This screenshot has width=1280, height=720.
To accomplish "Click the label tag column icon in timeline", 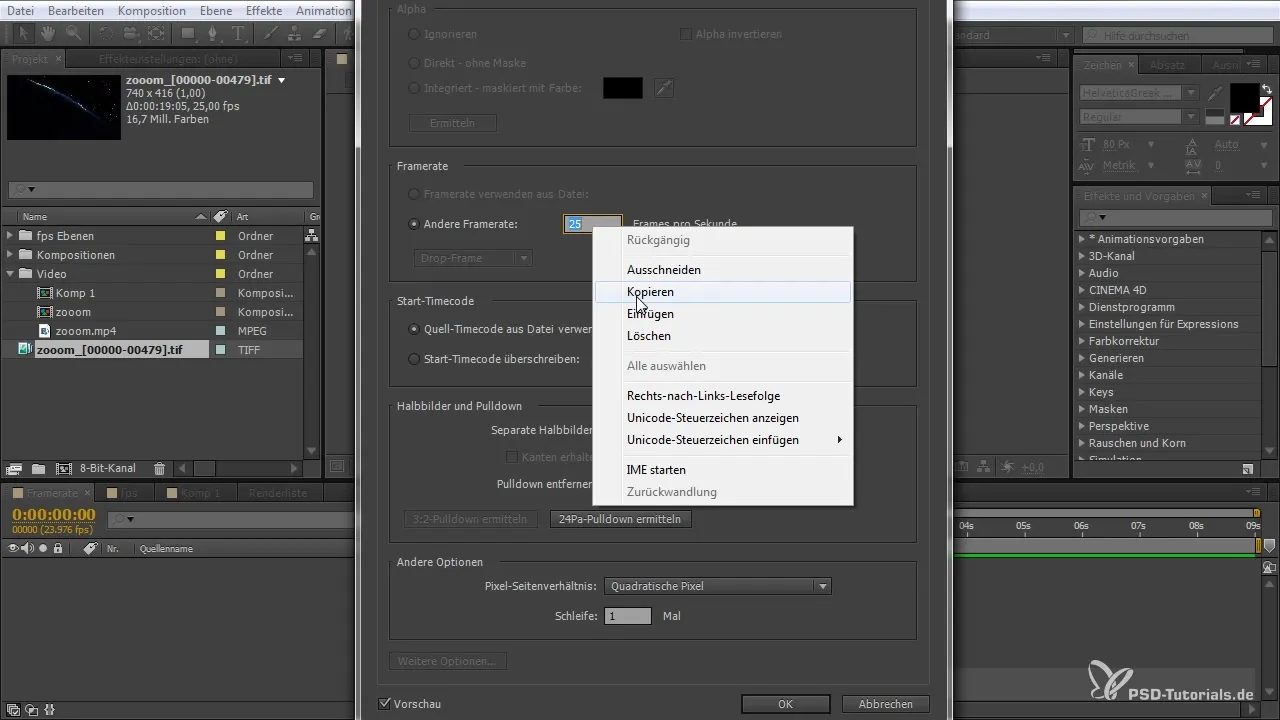I will (90, 548).
